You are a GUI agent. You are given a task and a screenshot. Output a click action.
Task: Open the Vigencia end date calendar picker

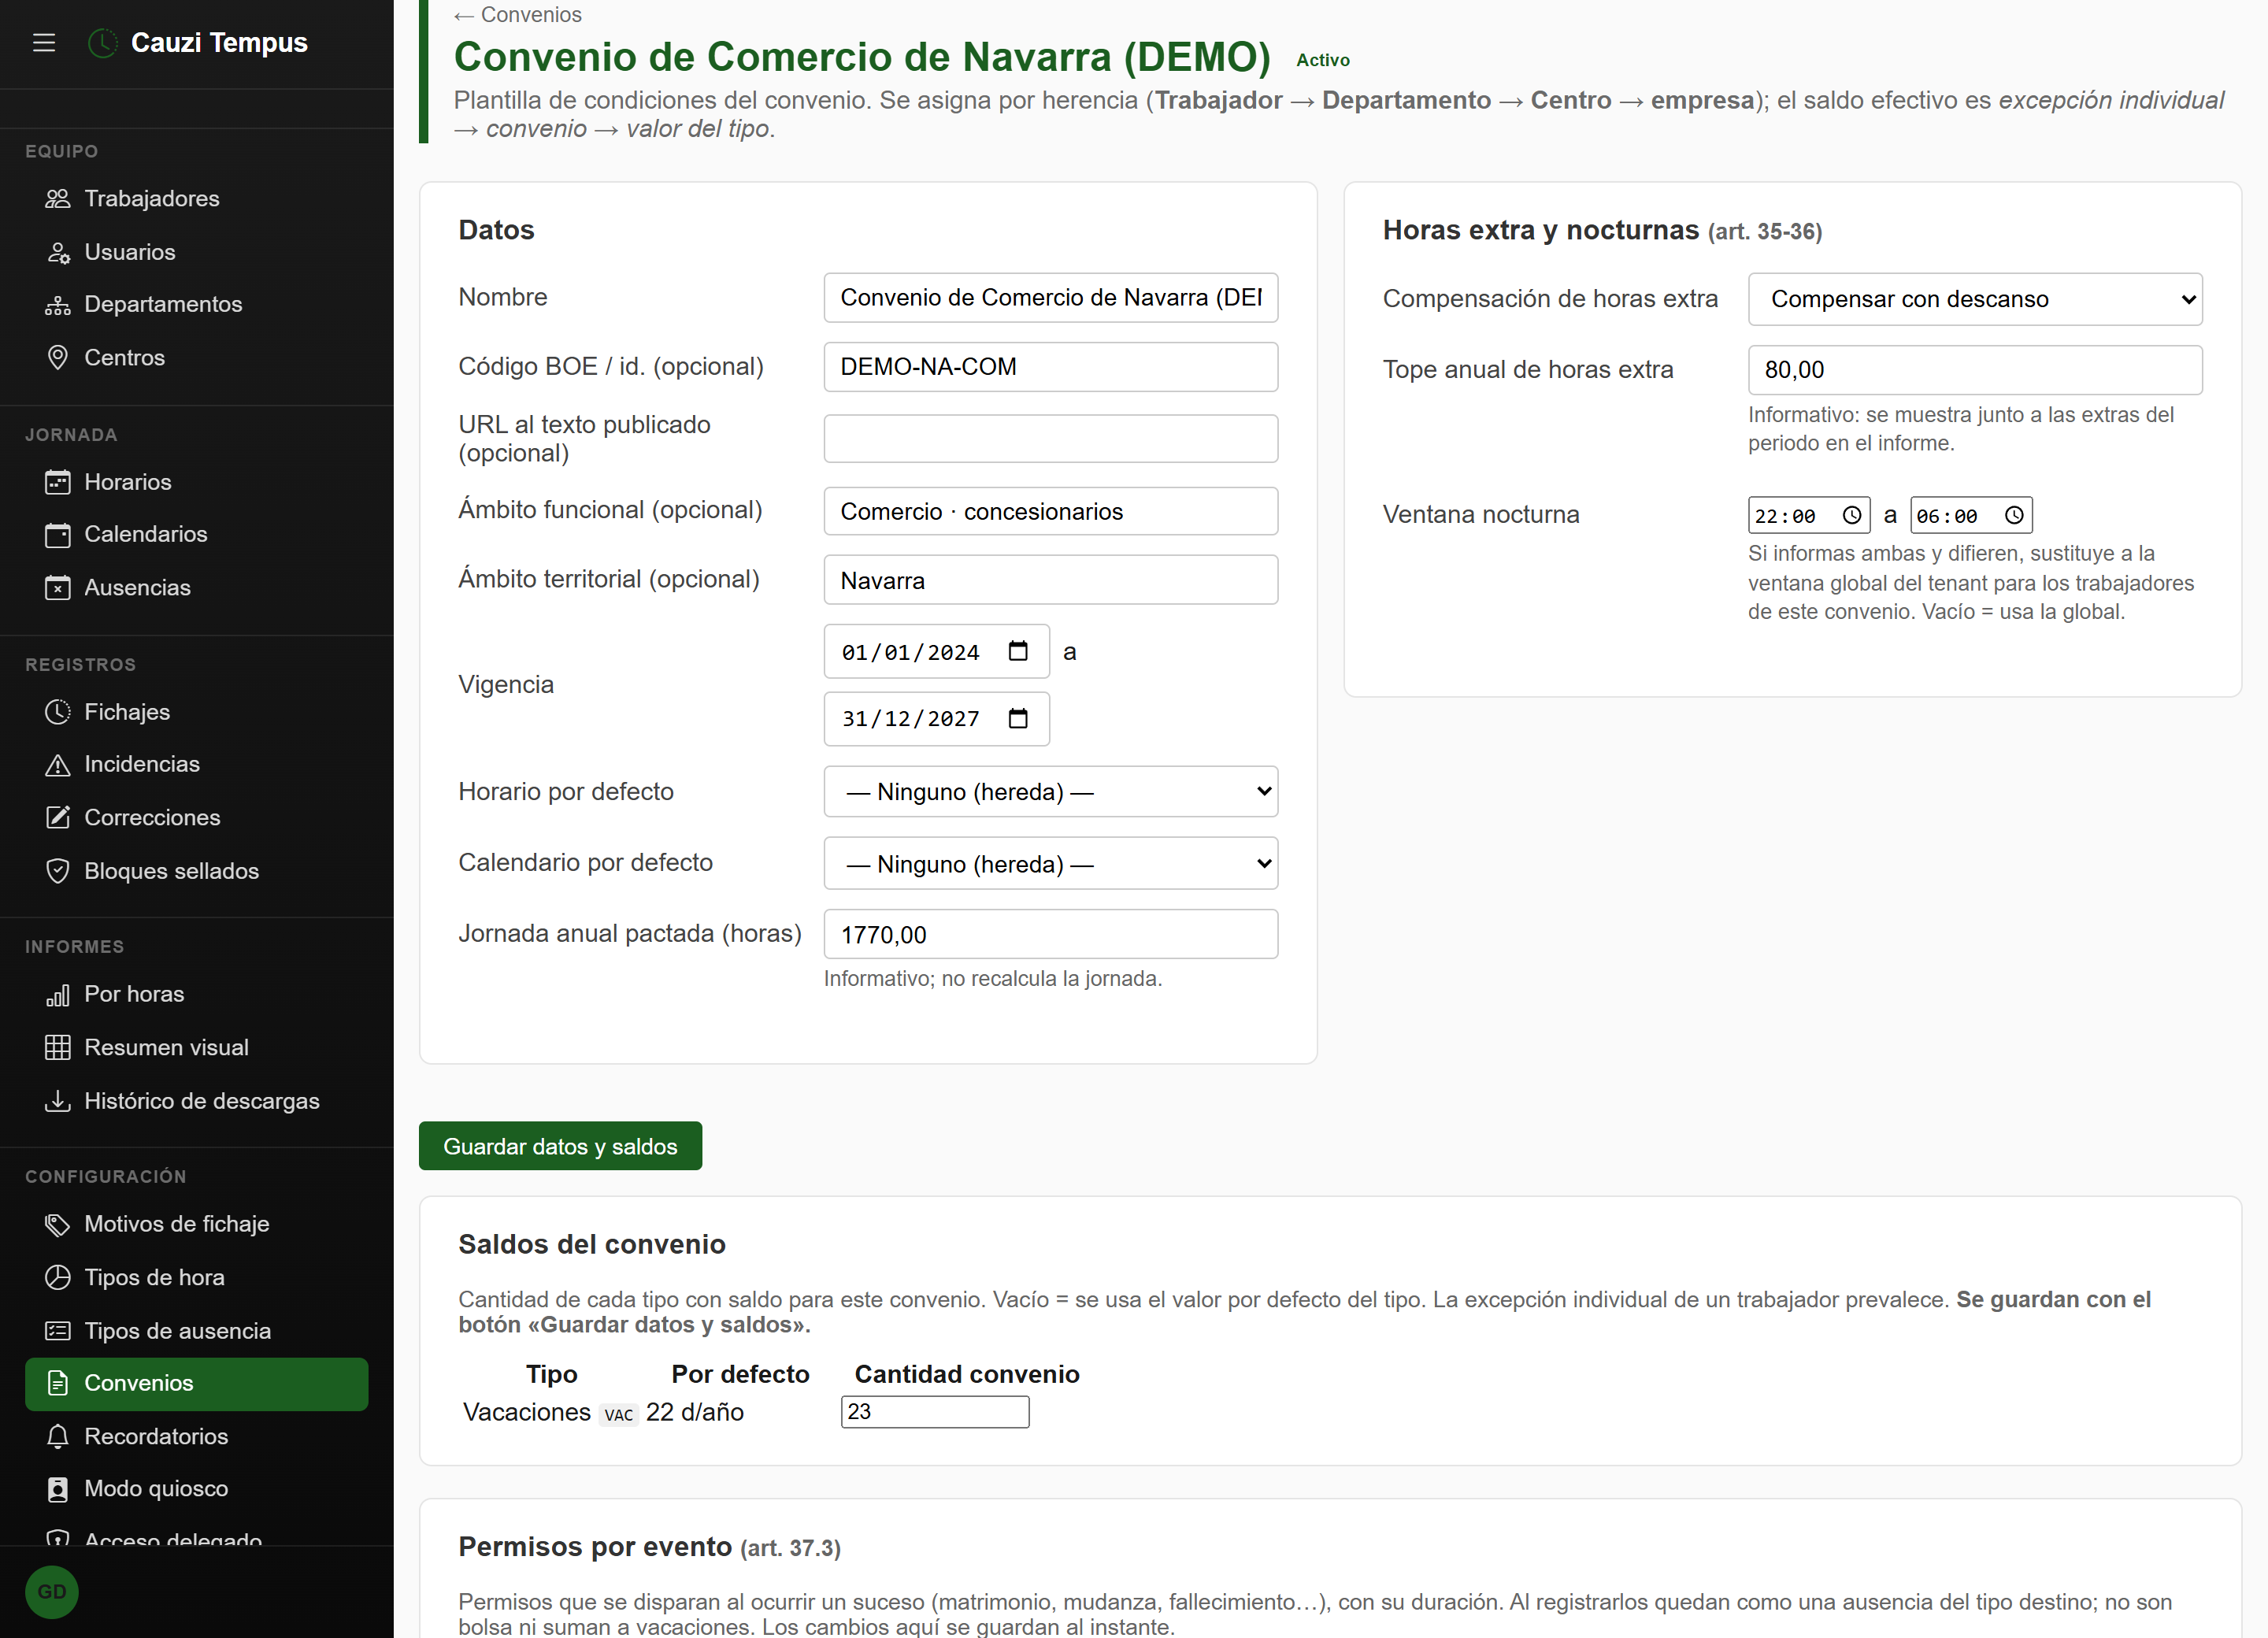1018,718
